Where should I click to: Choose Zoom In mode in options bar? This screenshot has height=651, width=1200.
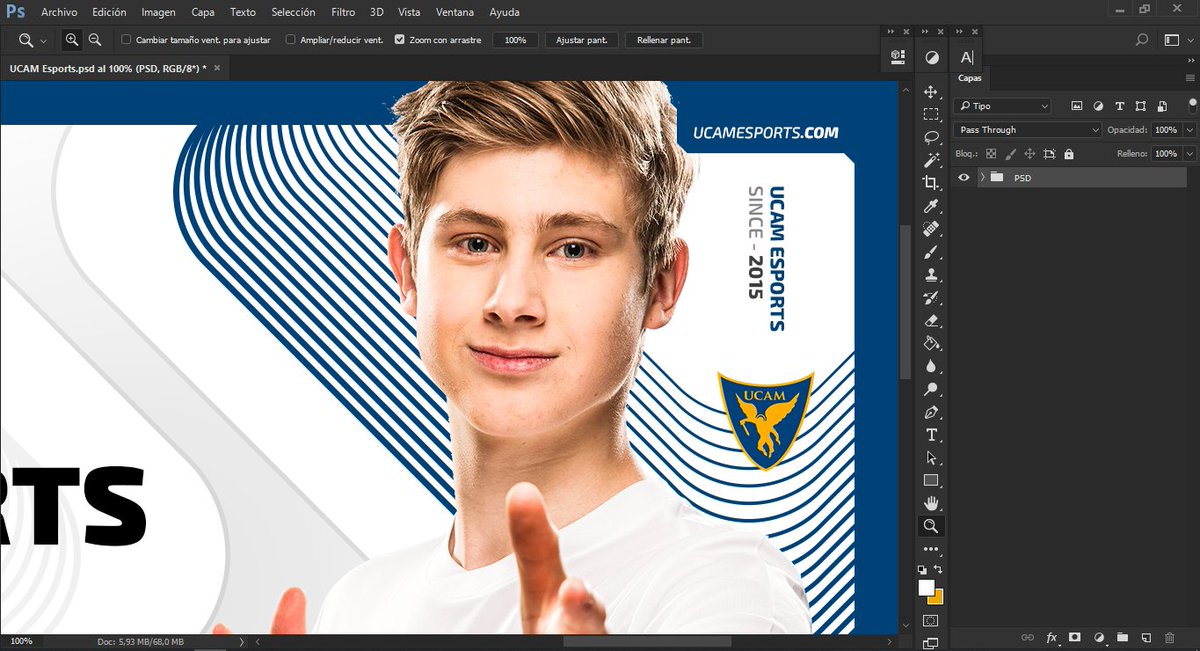click(x=72, y=40)
